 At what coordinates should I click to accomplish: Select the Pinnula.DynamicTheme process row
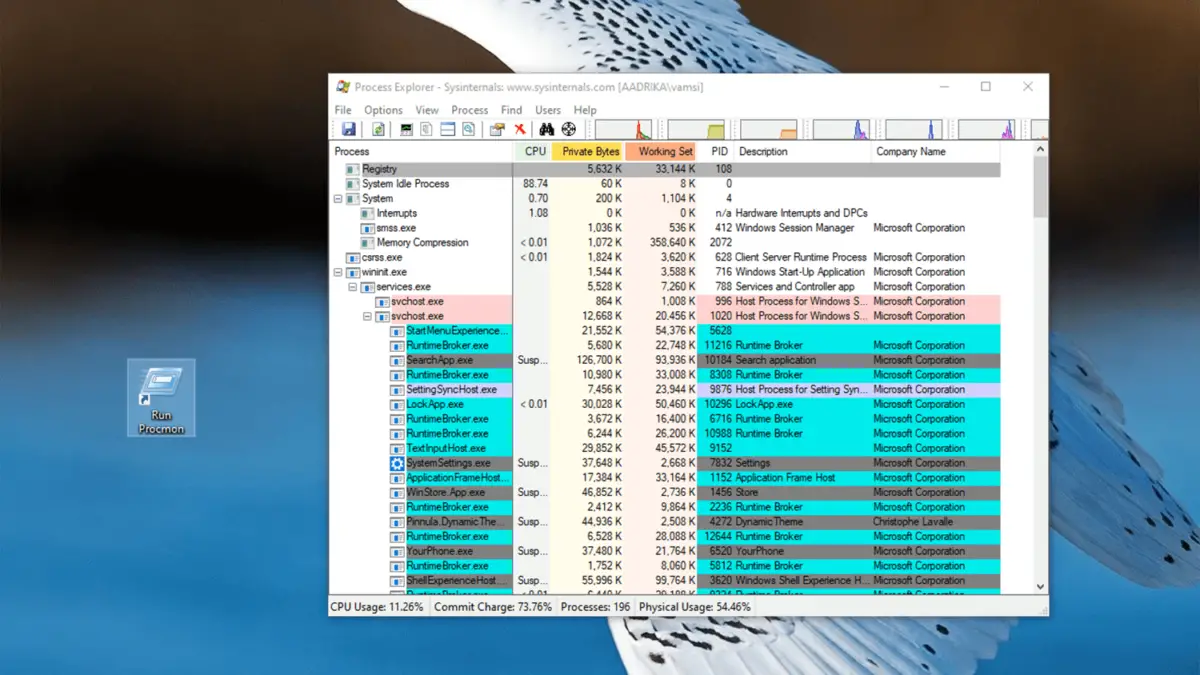[665, 521]
